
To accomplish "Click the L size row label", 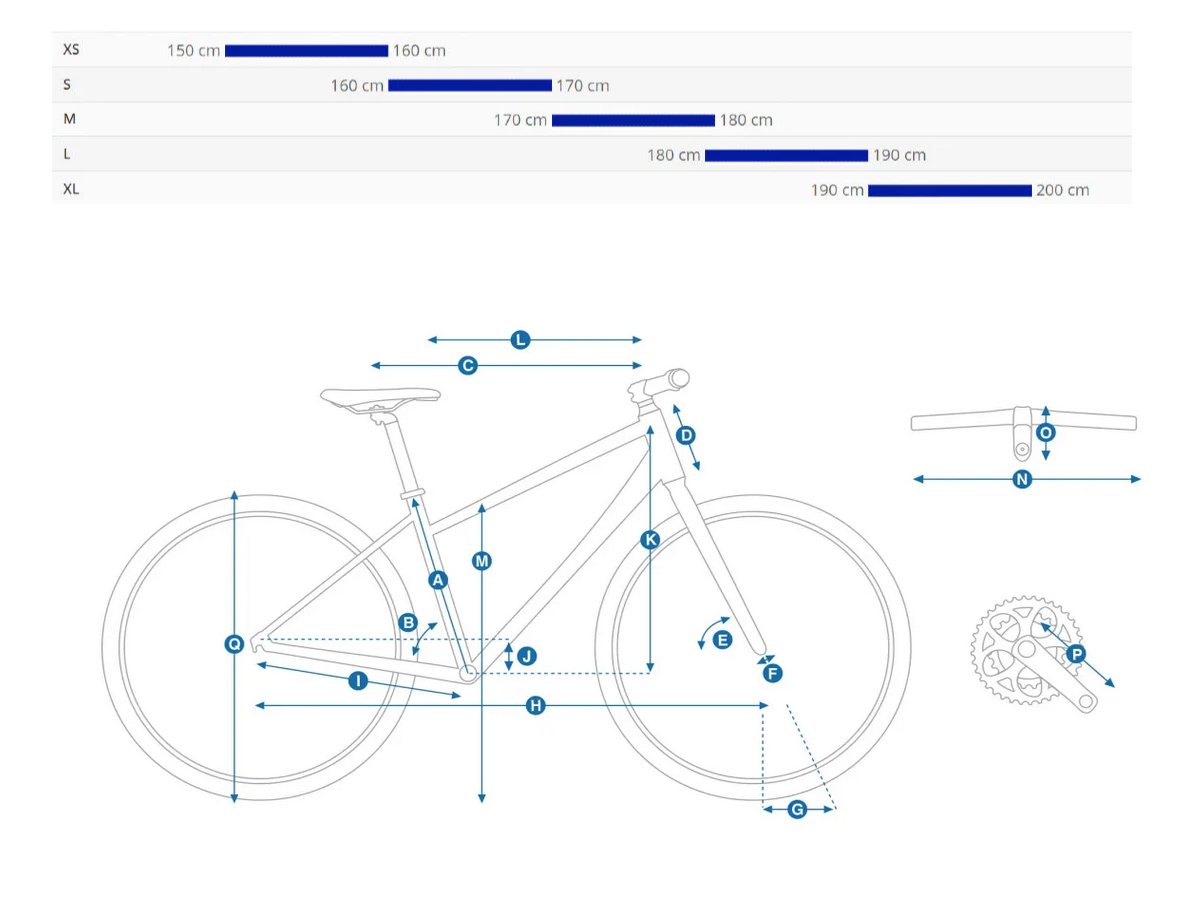I will [x=67, y=154].
